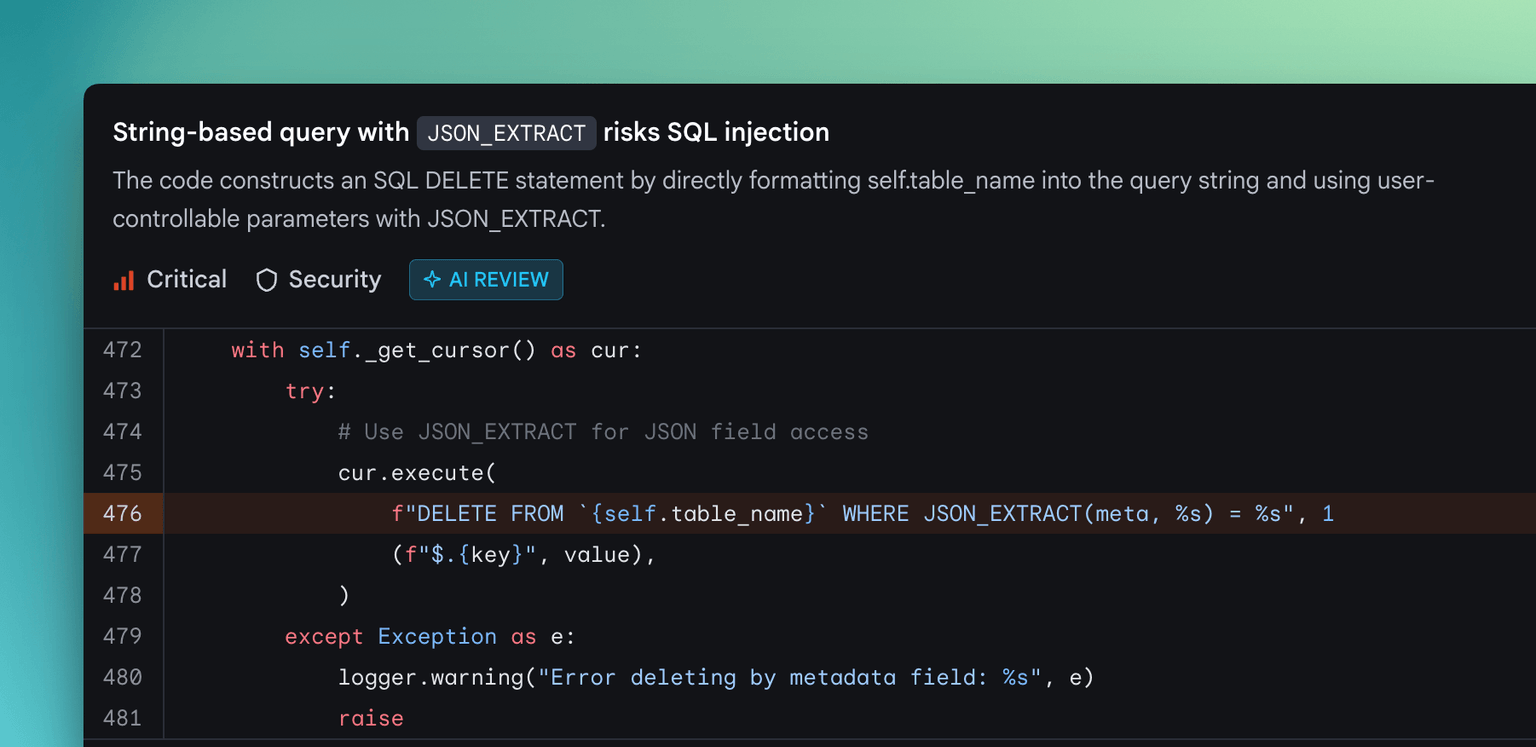Image resolution: width=1536 pixels, height=747 pixels.
Task: Click the except Exception statement
Action: [390, 636]
